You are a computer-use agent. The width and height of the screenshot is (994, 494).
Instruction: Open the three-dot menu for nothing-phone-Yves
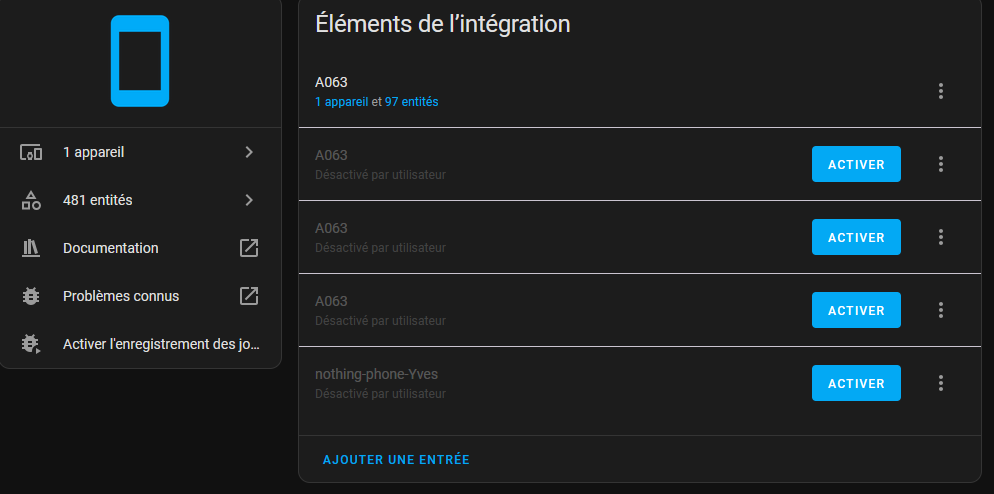pyautogui.click(x=941, y=383)
